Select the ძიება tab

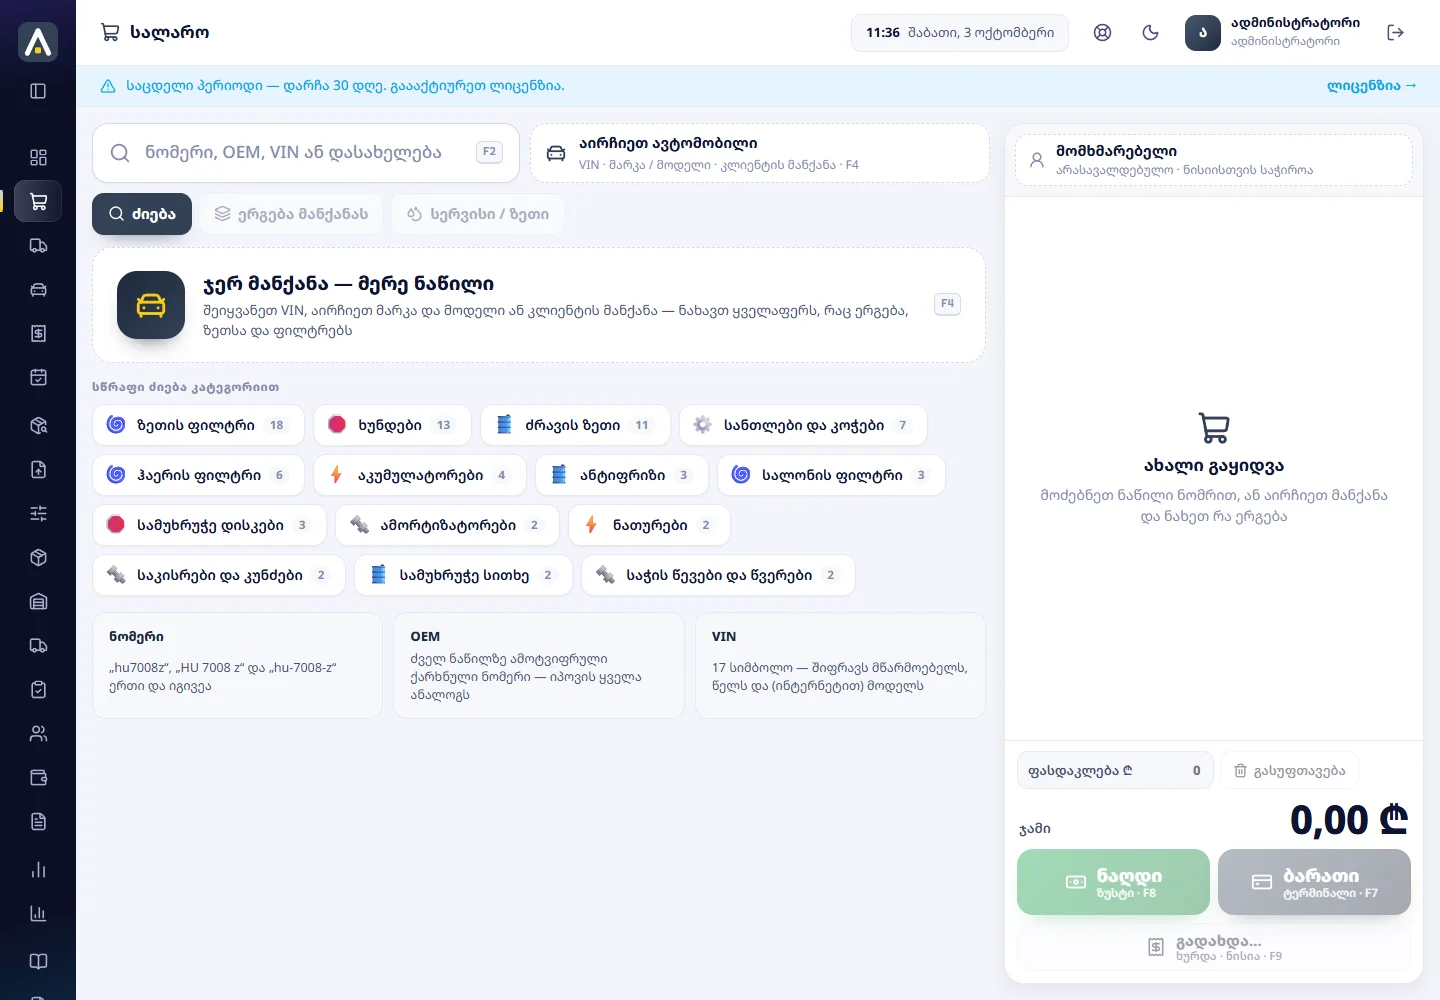click(x=142, y=214)
